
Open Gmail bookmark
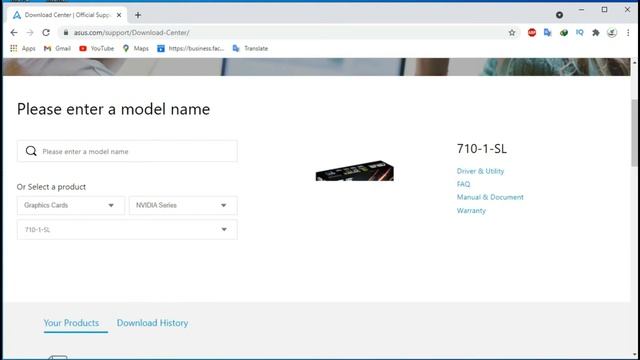57,48
